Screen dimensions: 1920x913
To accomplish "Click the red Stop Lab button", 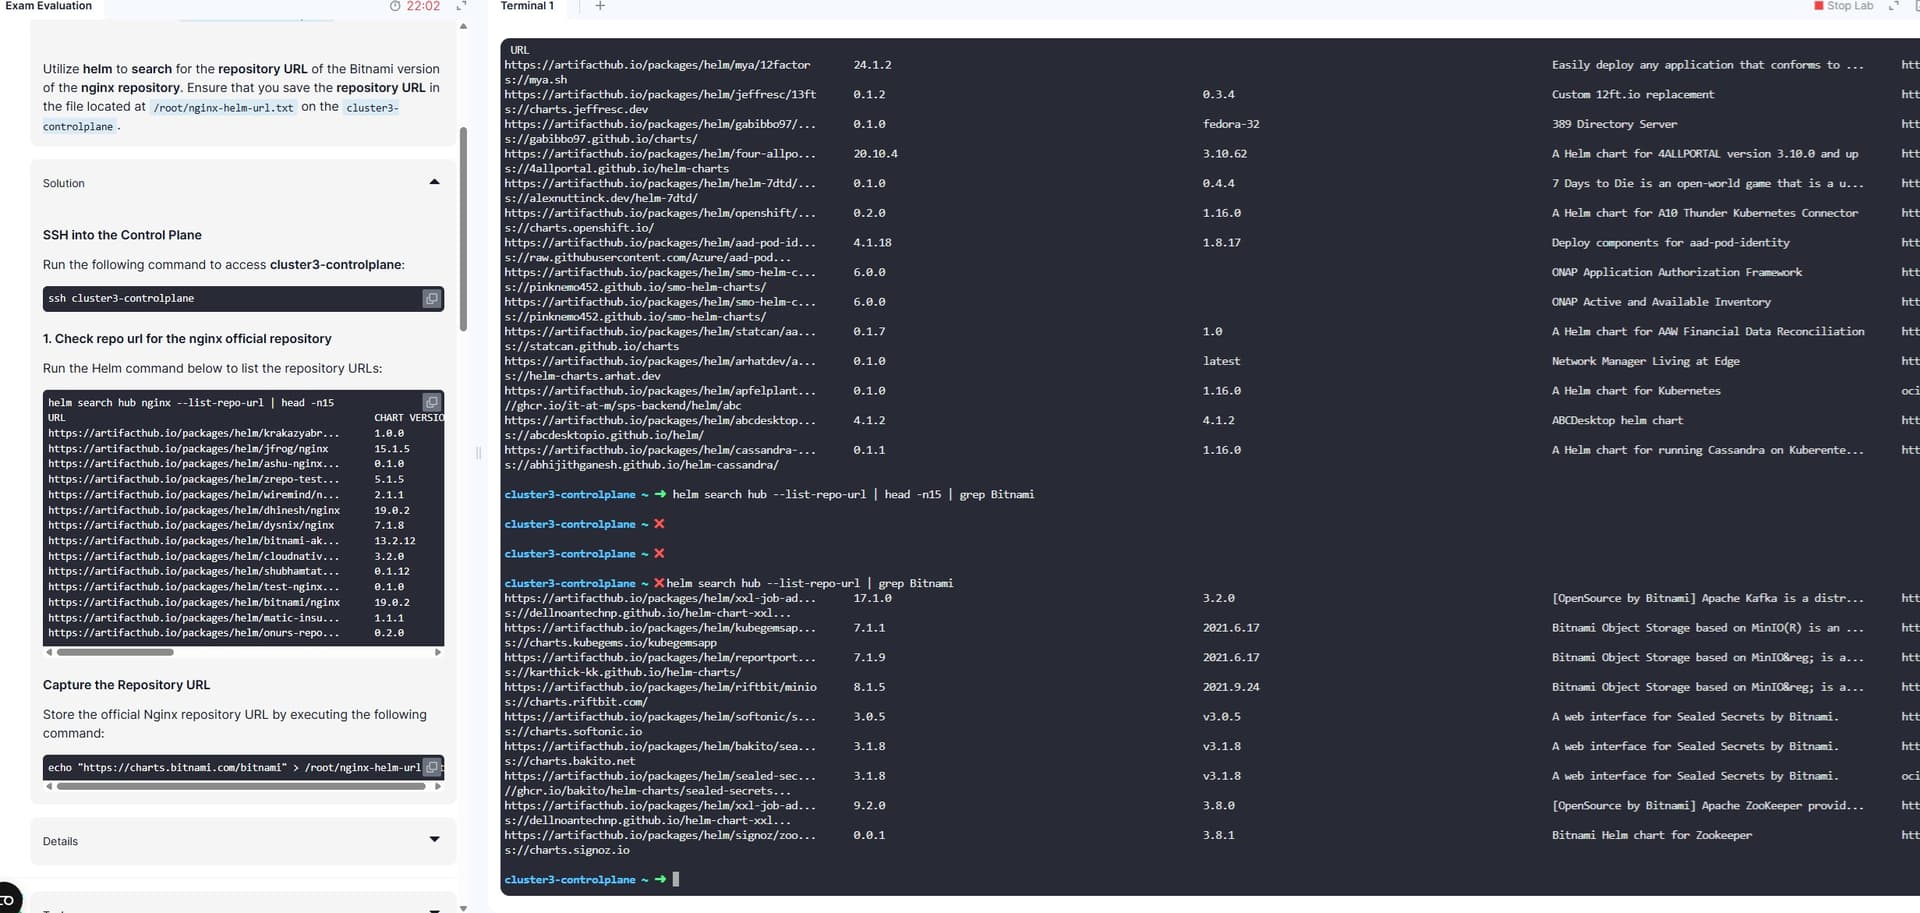I will coord(1844,6).
